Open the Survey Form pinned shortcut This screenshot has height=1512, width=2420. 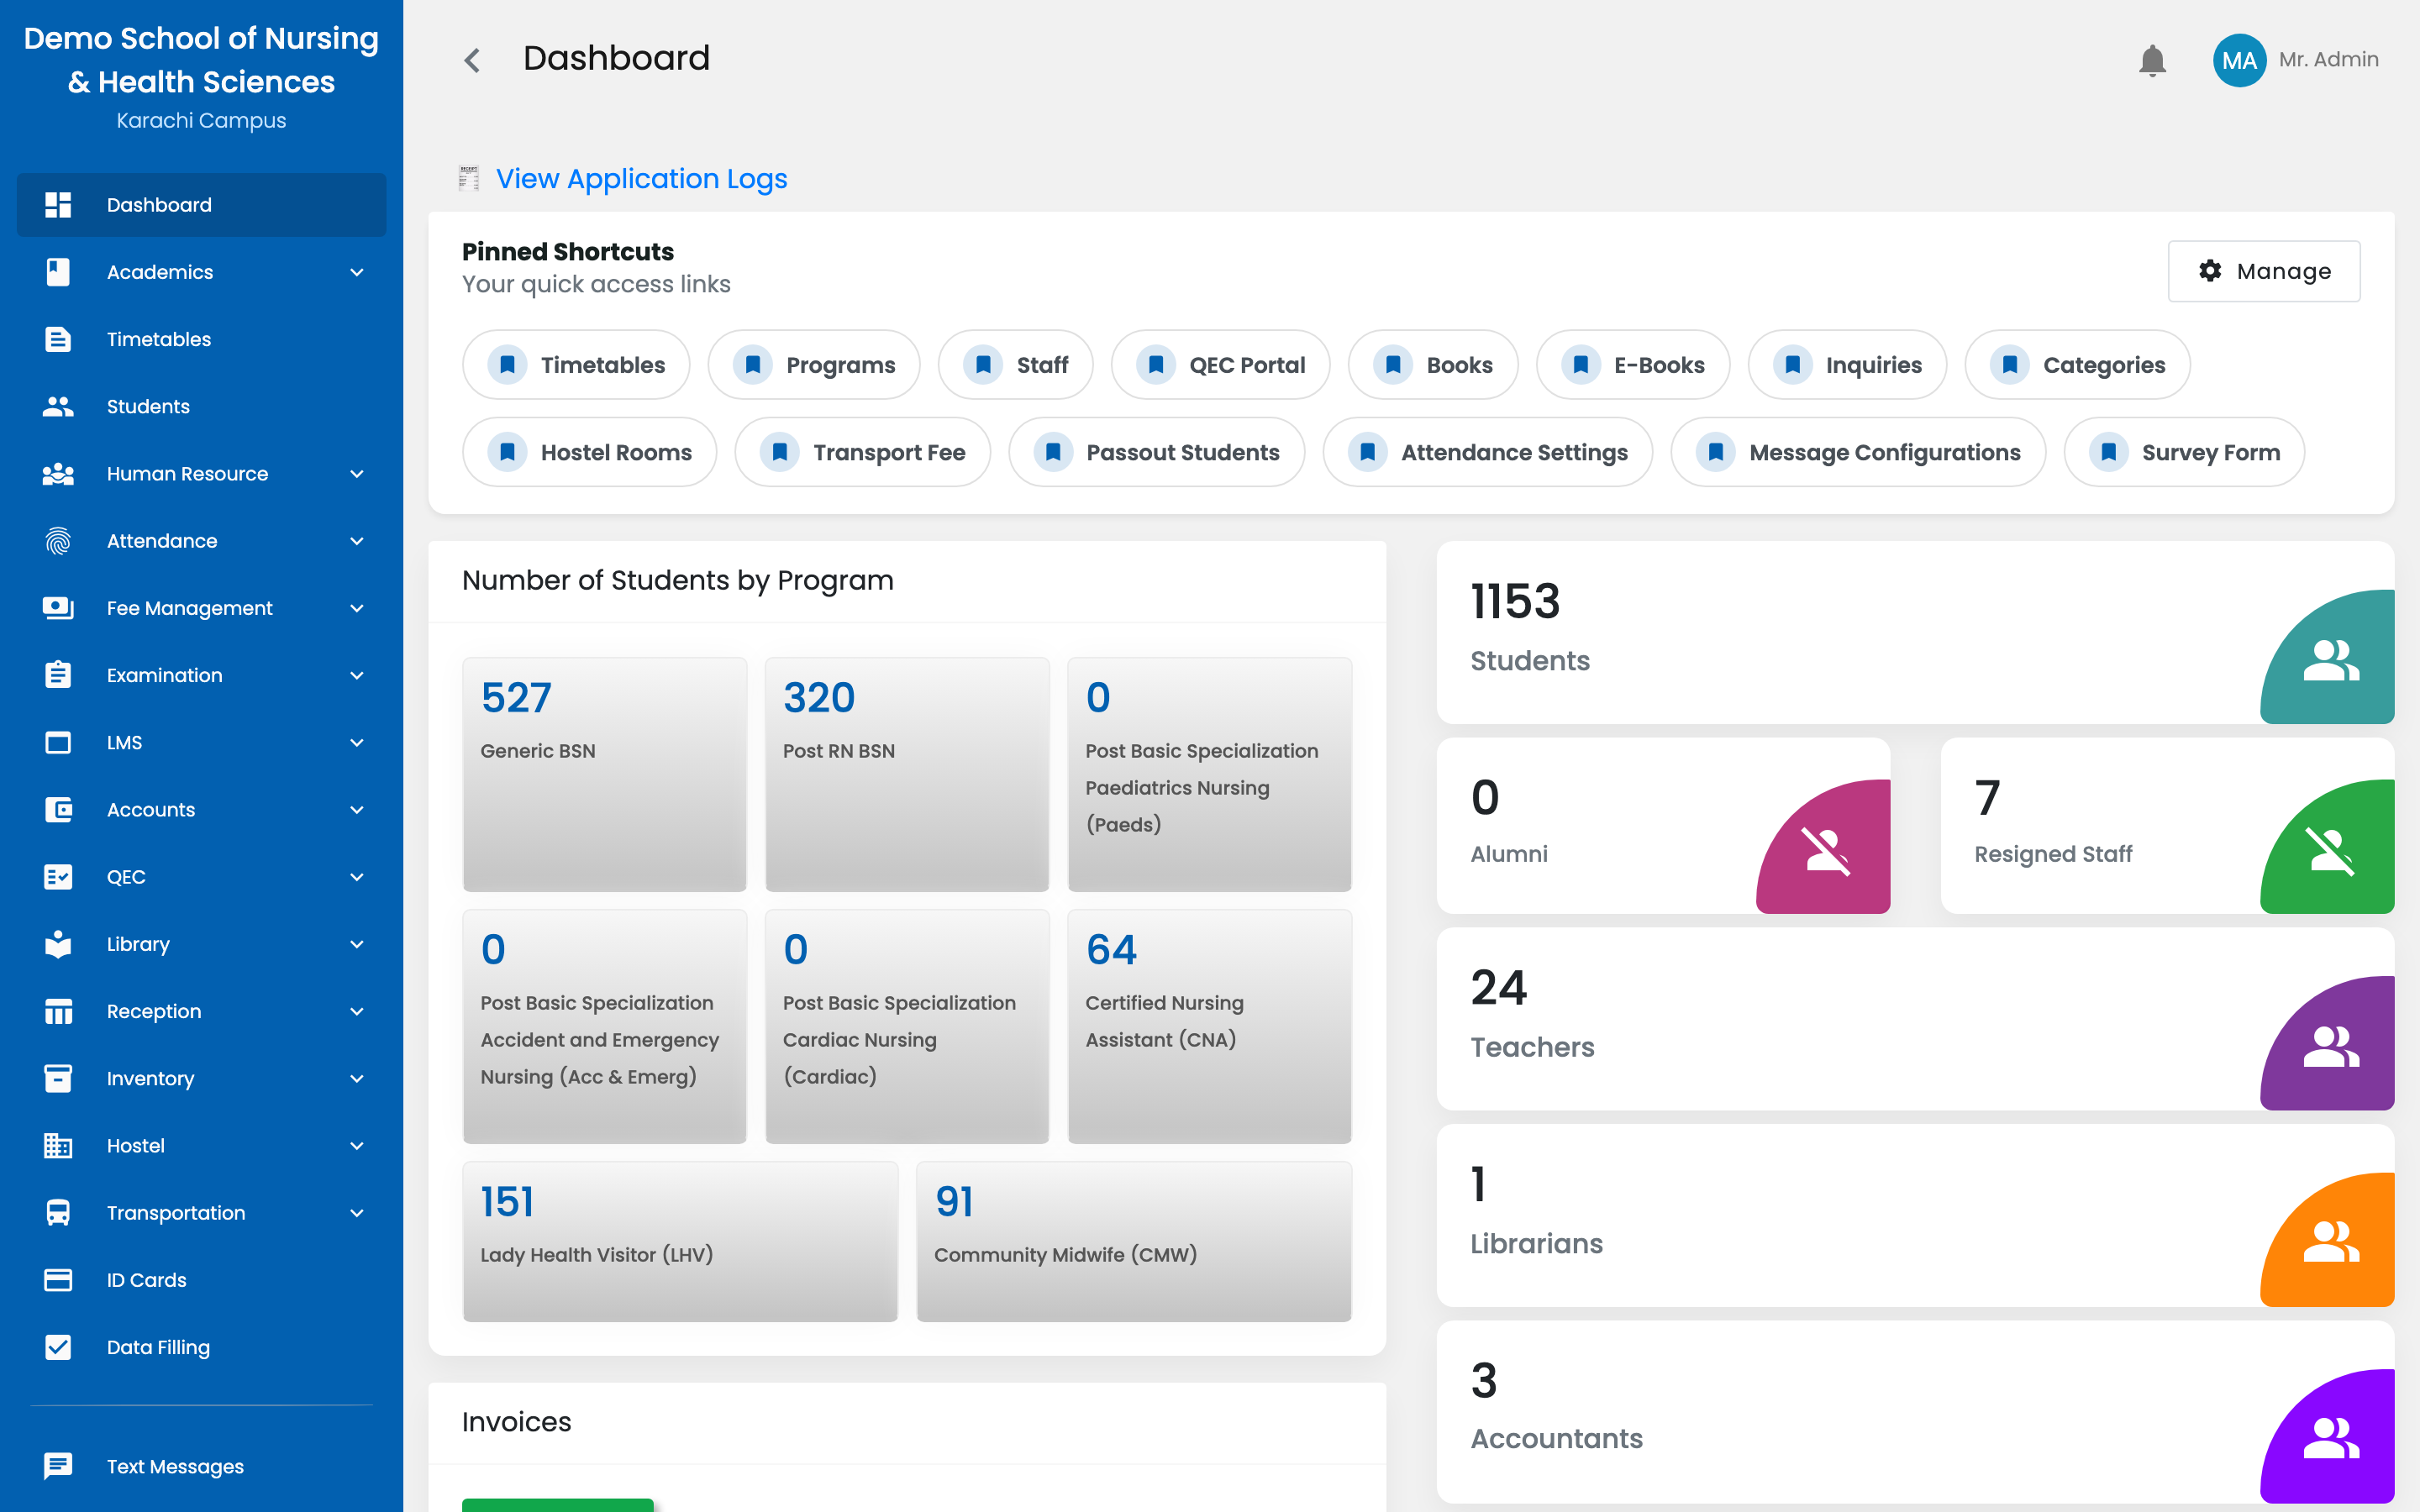pyautogui.click(x=2185, y=452)
